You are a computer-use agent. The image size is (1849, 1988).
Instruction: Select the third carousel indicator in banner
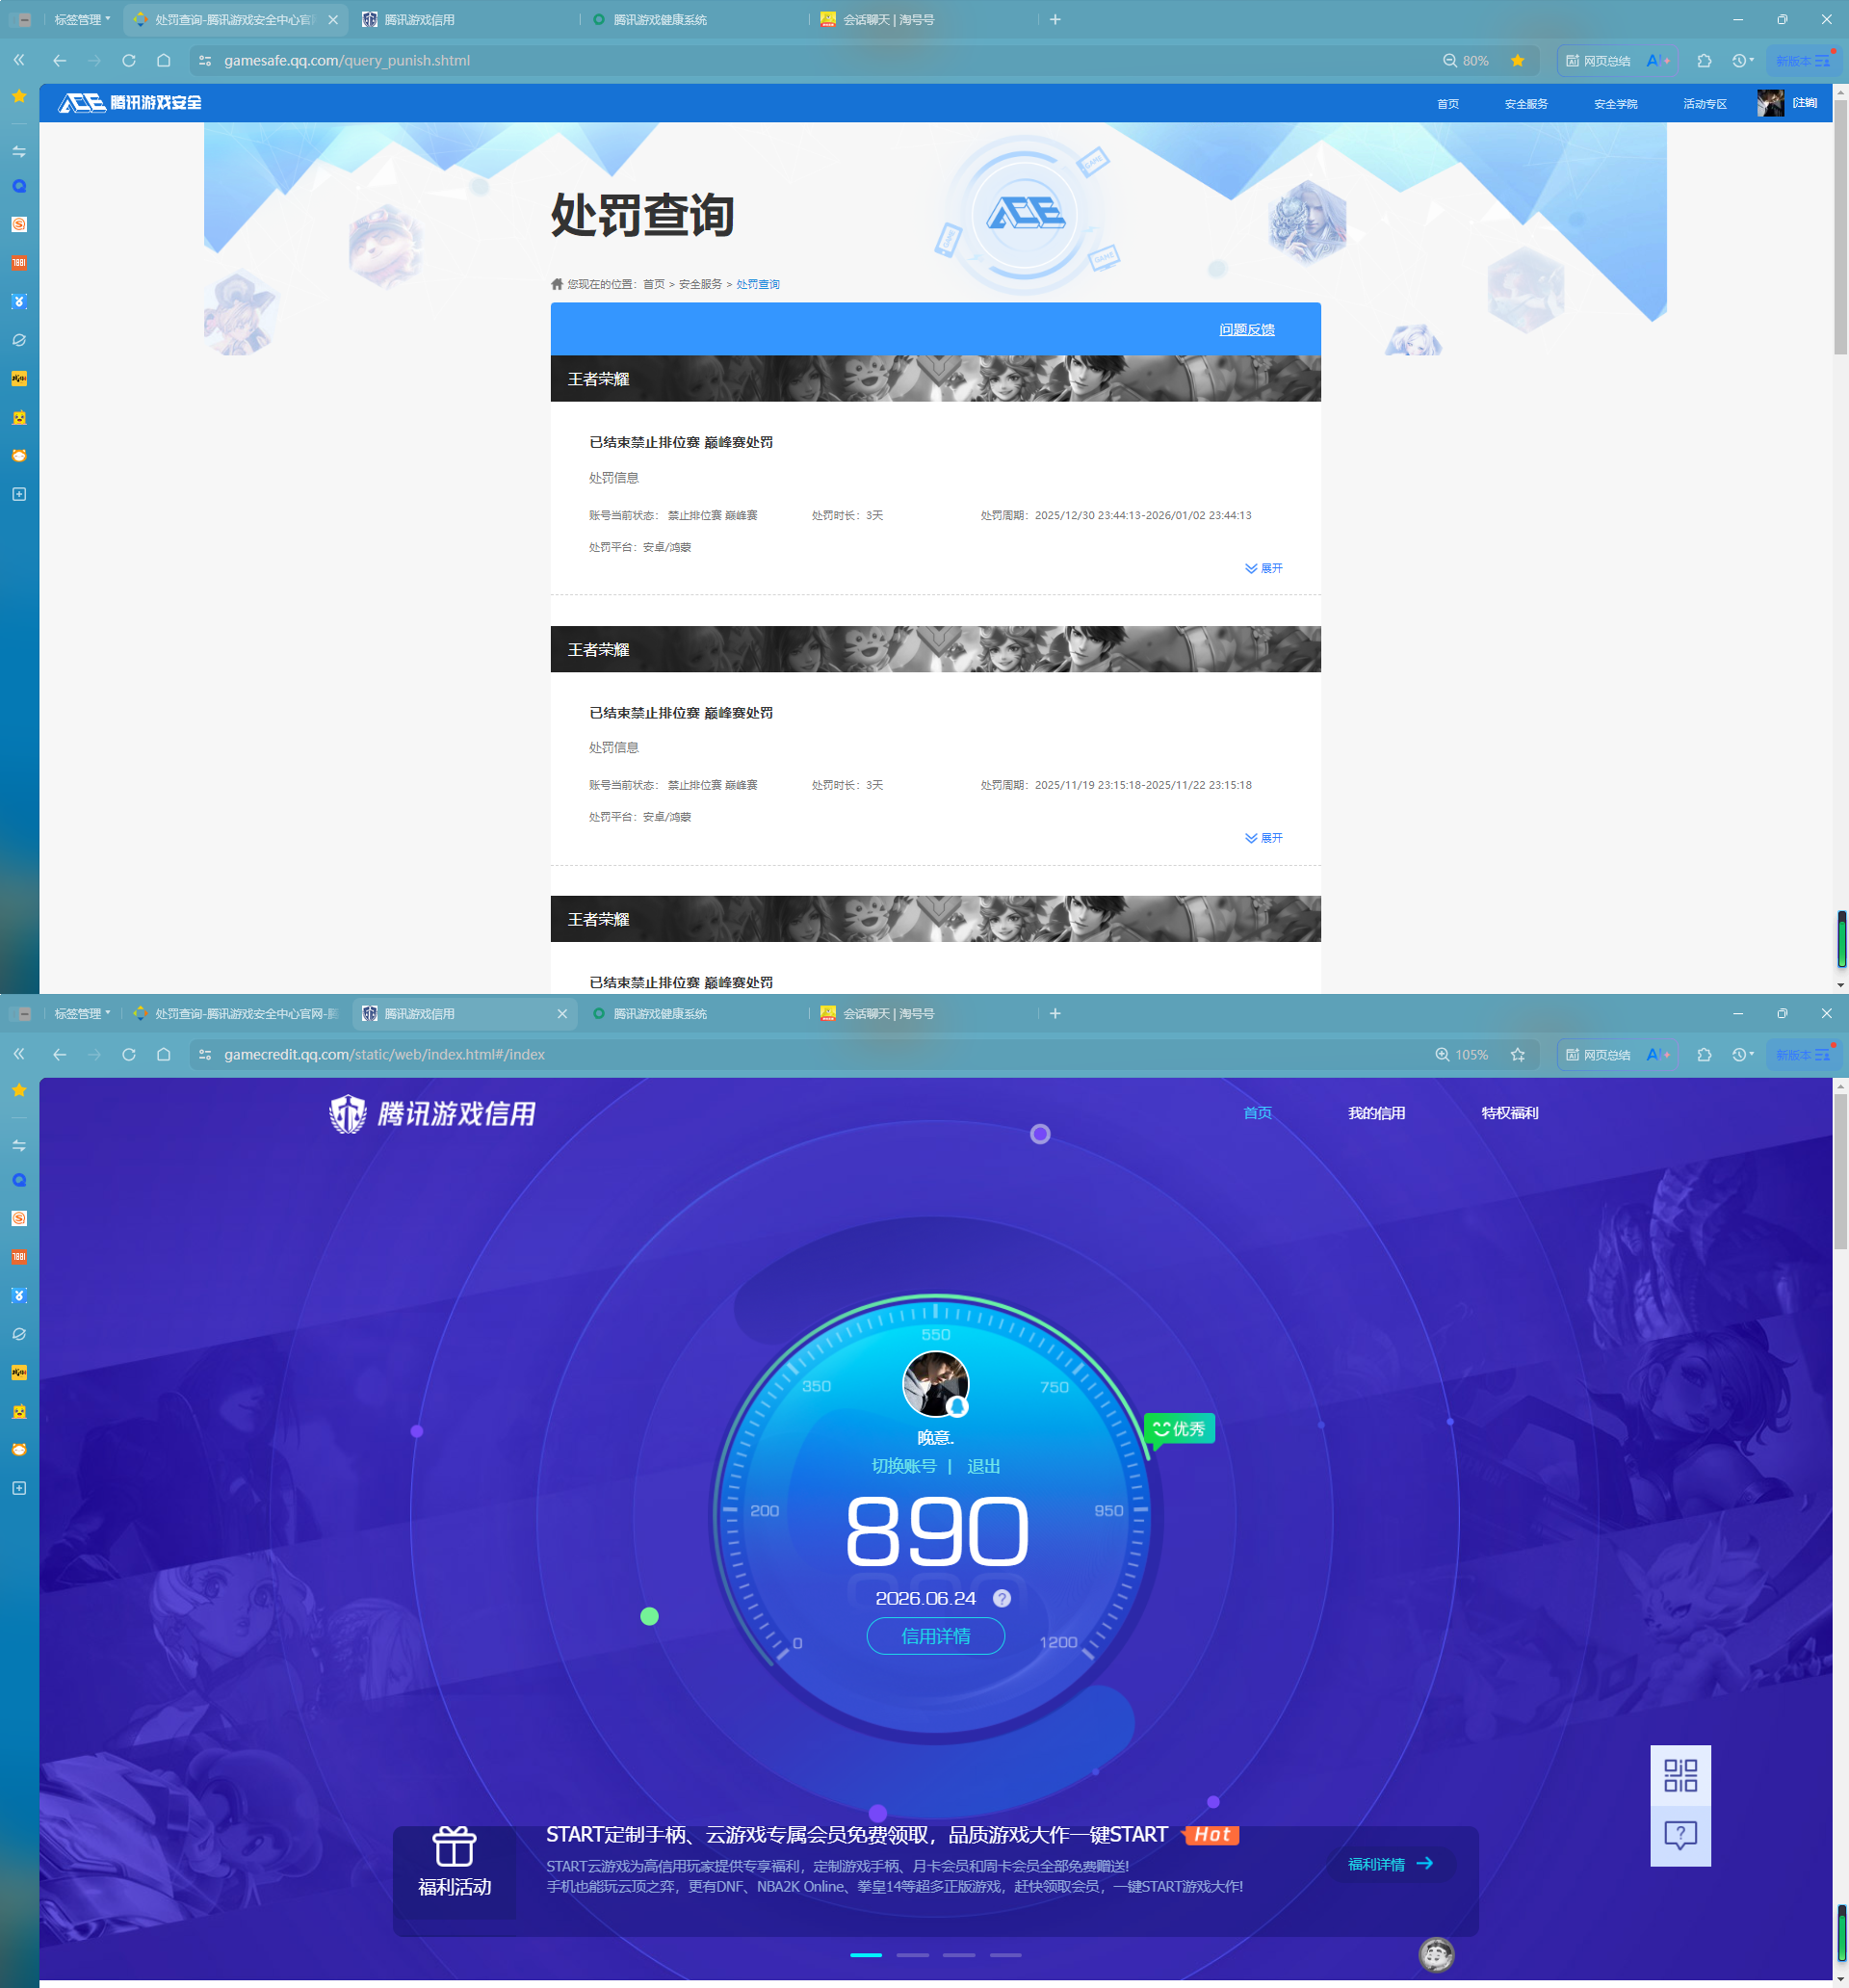pos(959,1955)
